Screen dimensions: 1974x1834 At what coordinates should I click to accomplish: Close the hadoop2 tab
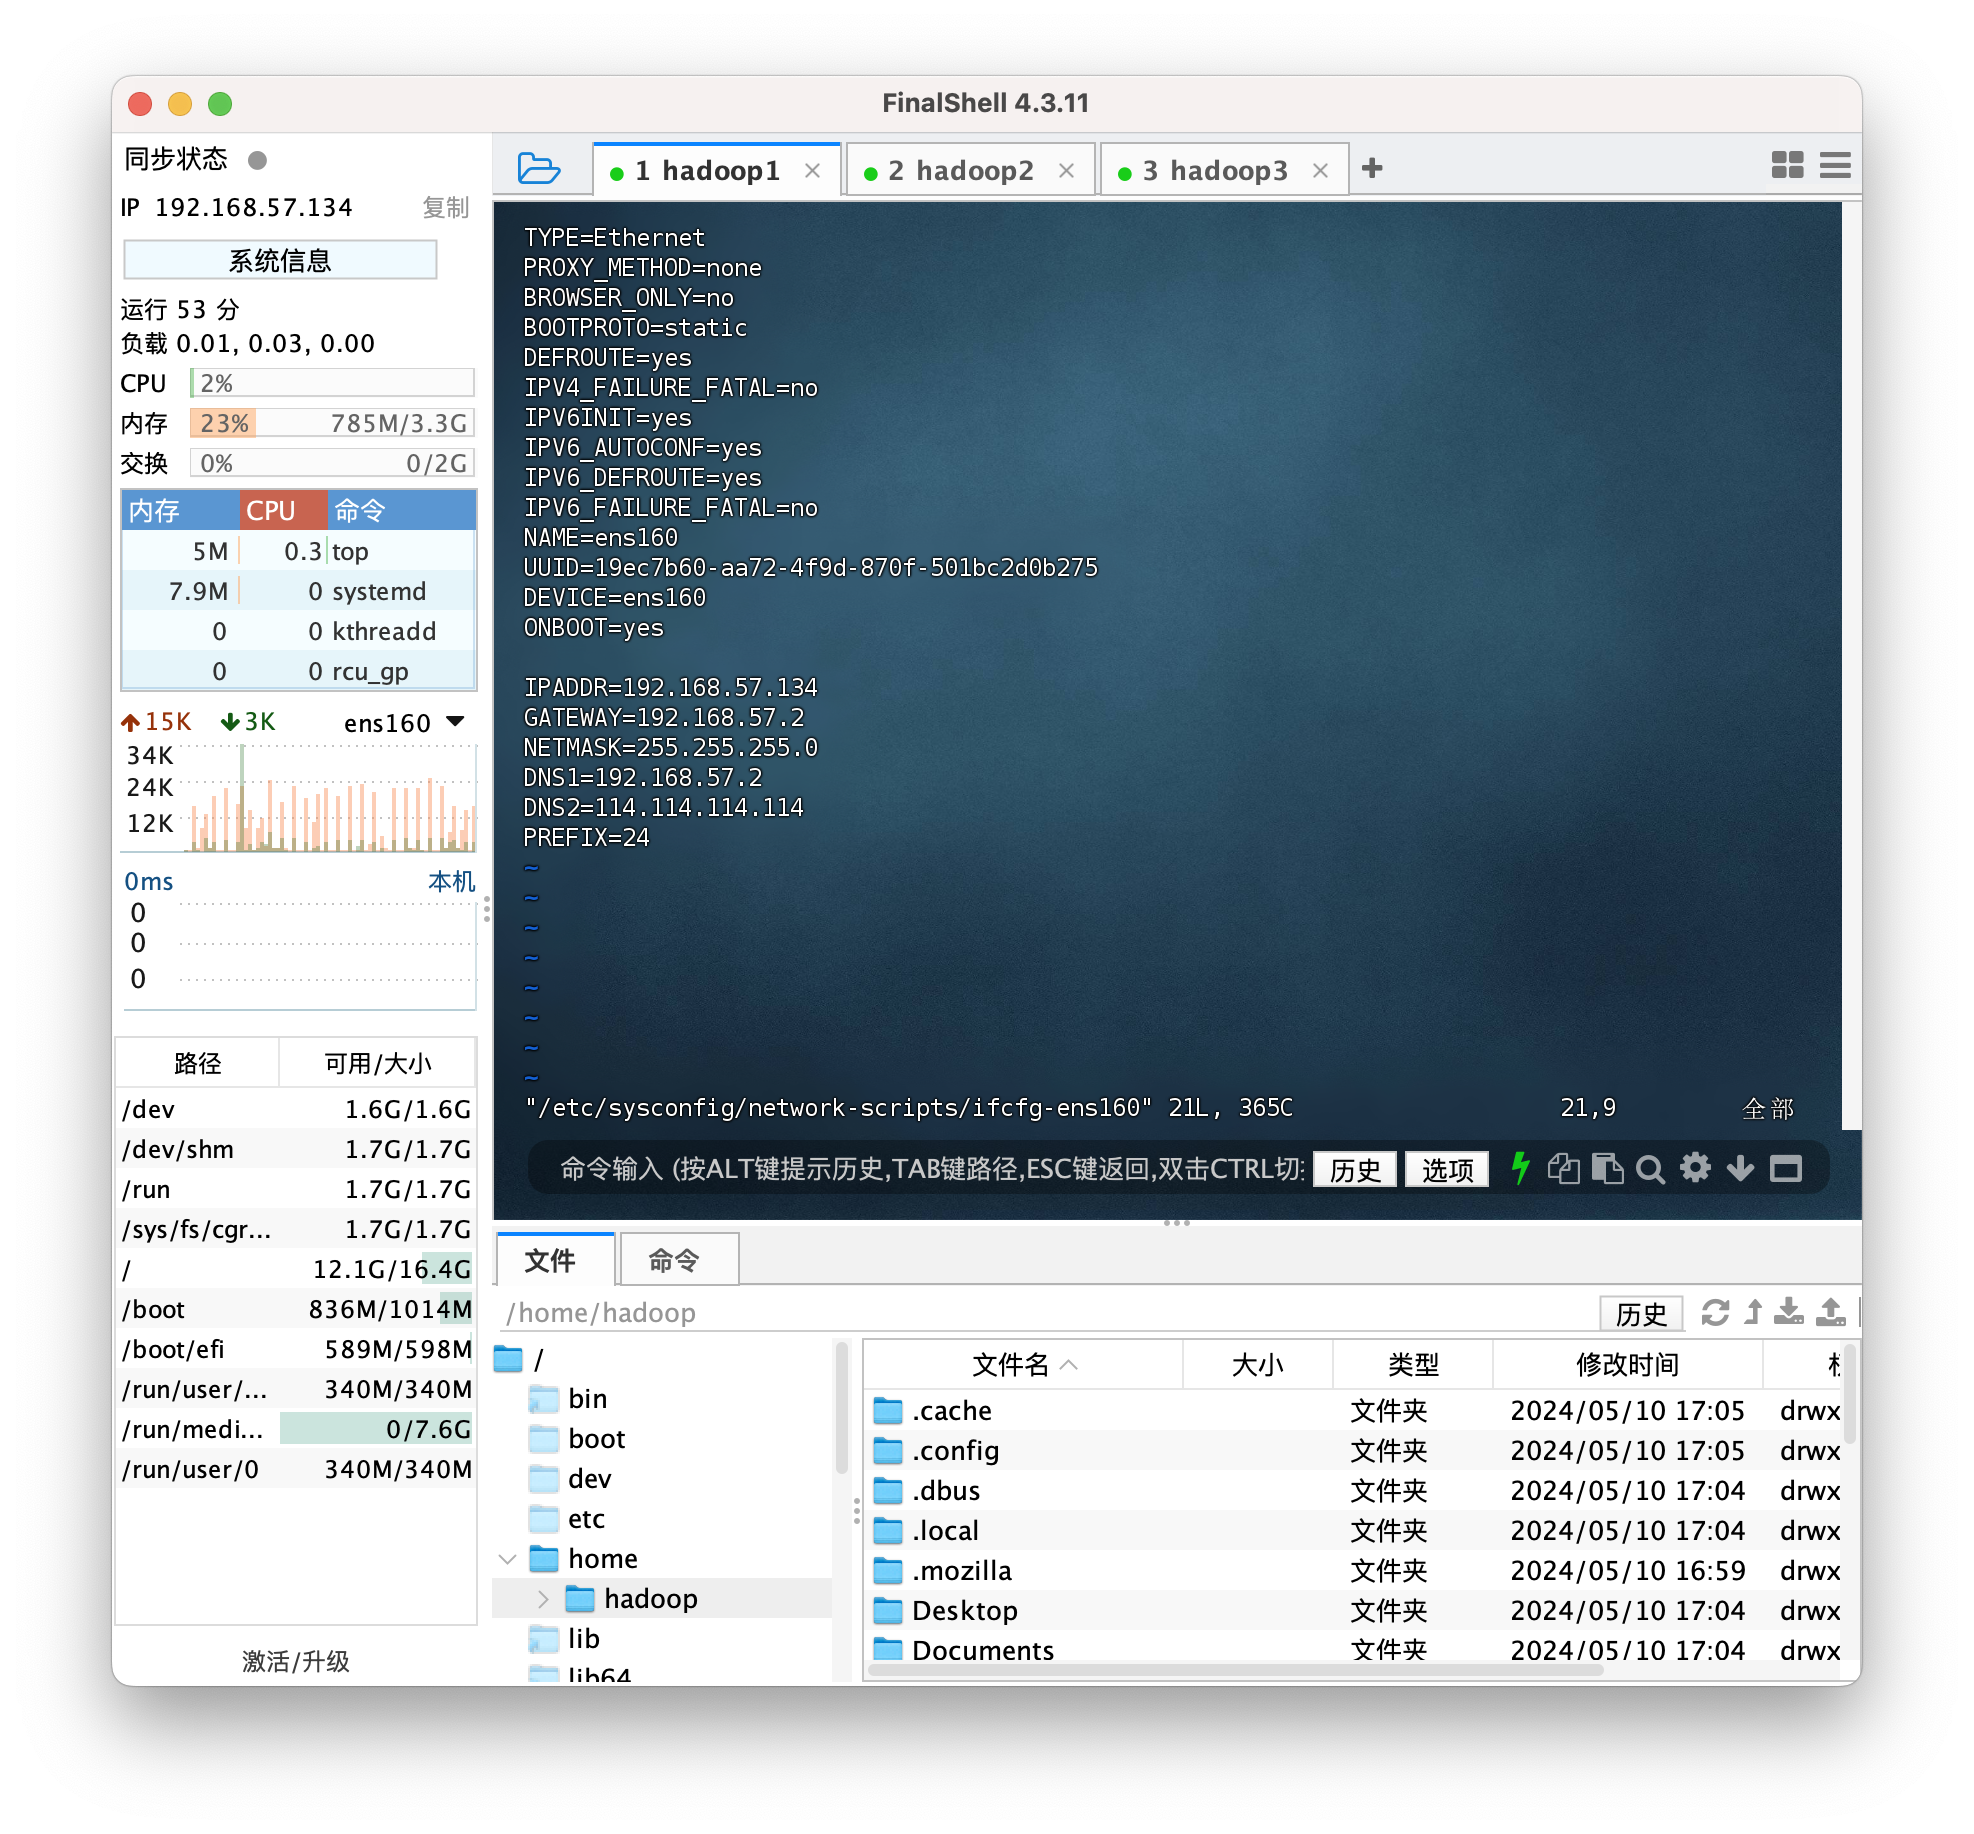coord(1066,171)
